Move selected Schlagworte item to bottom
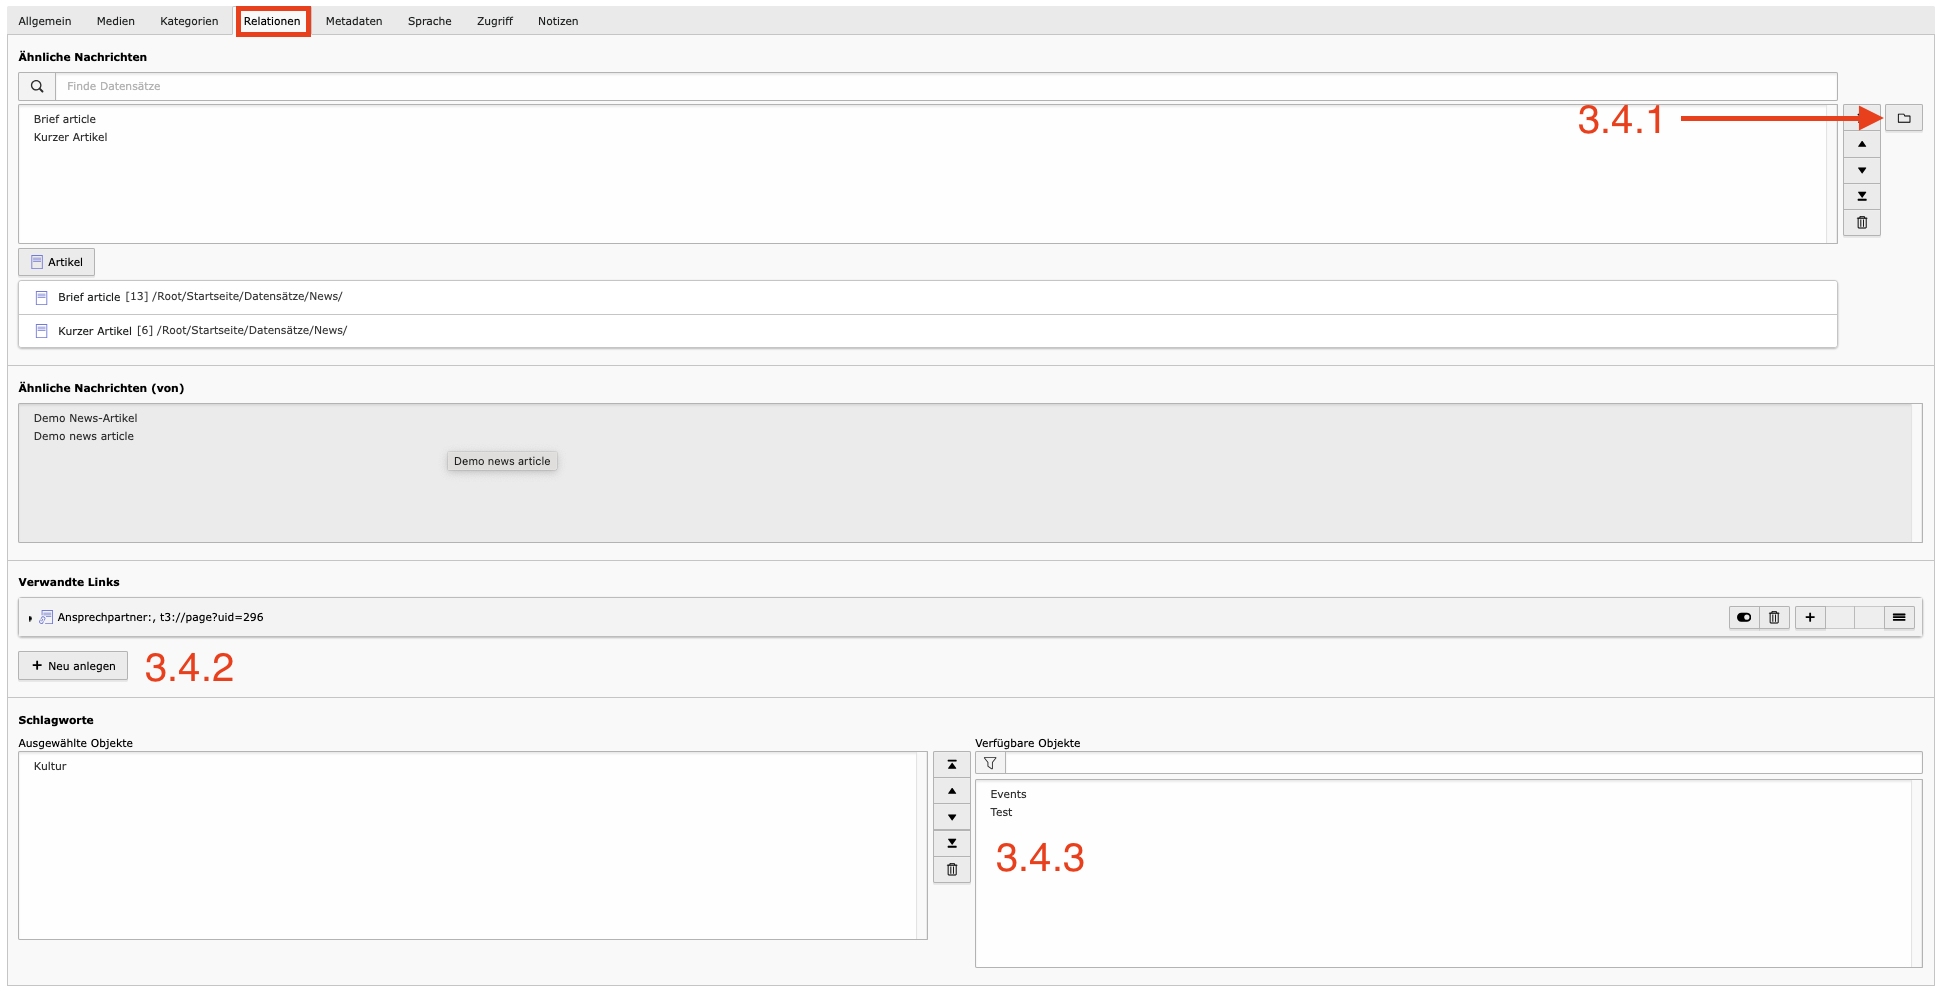 coord(951,843)
